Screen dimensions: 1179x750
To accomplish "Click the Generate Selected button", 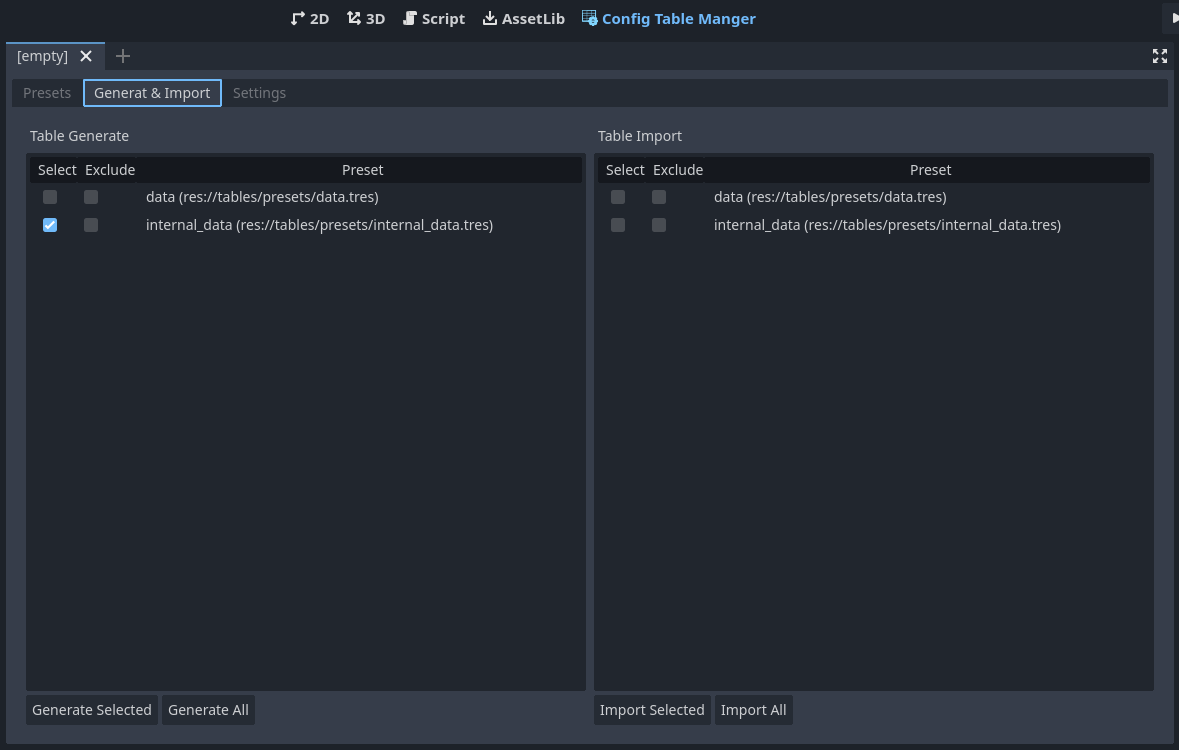I will [x=92, y=710].
